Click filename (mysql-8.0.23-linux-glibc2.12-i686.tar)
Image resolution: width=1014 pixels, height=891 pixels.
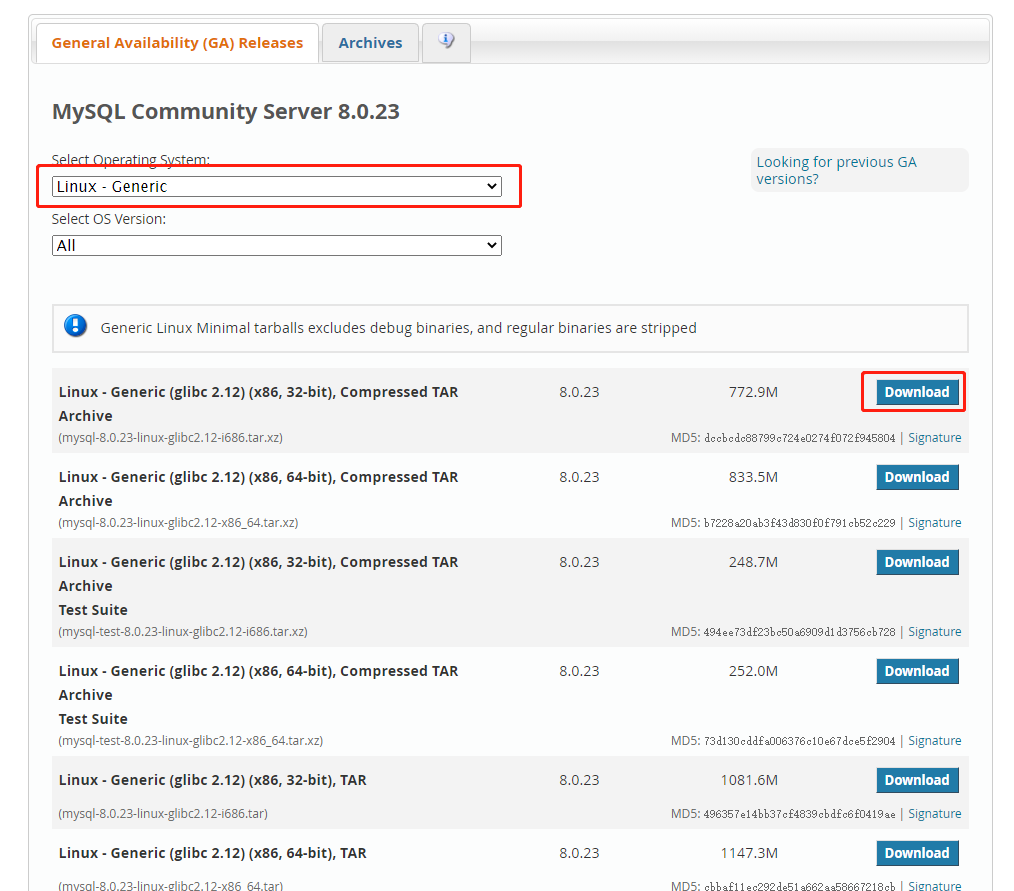click(163, 813)
